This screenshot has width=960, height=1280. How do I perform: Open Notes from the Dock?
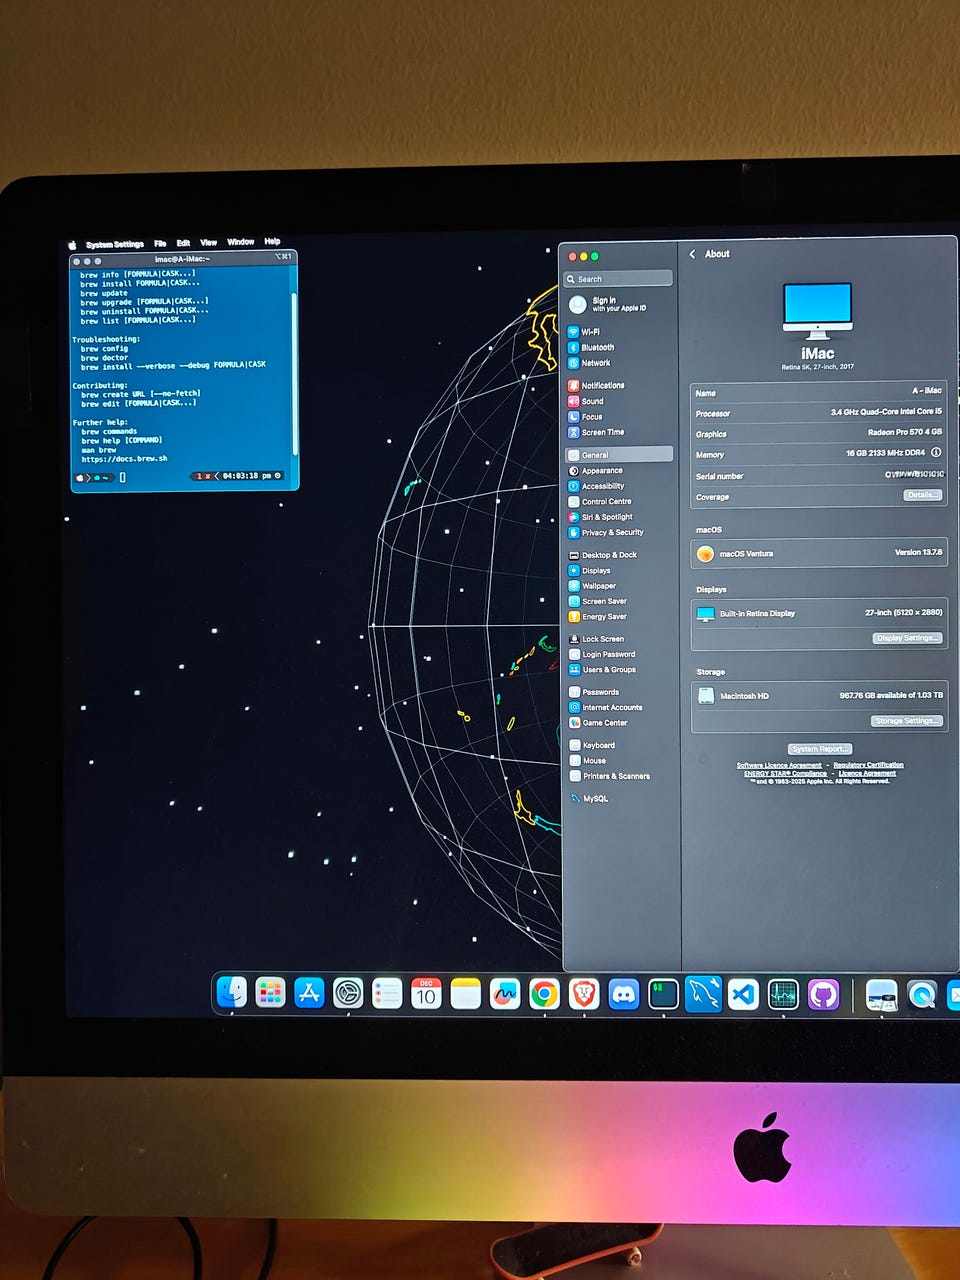[466, 993]
